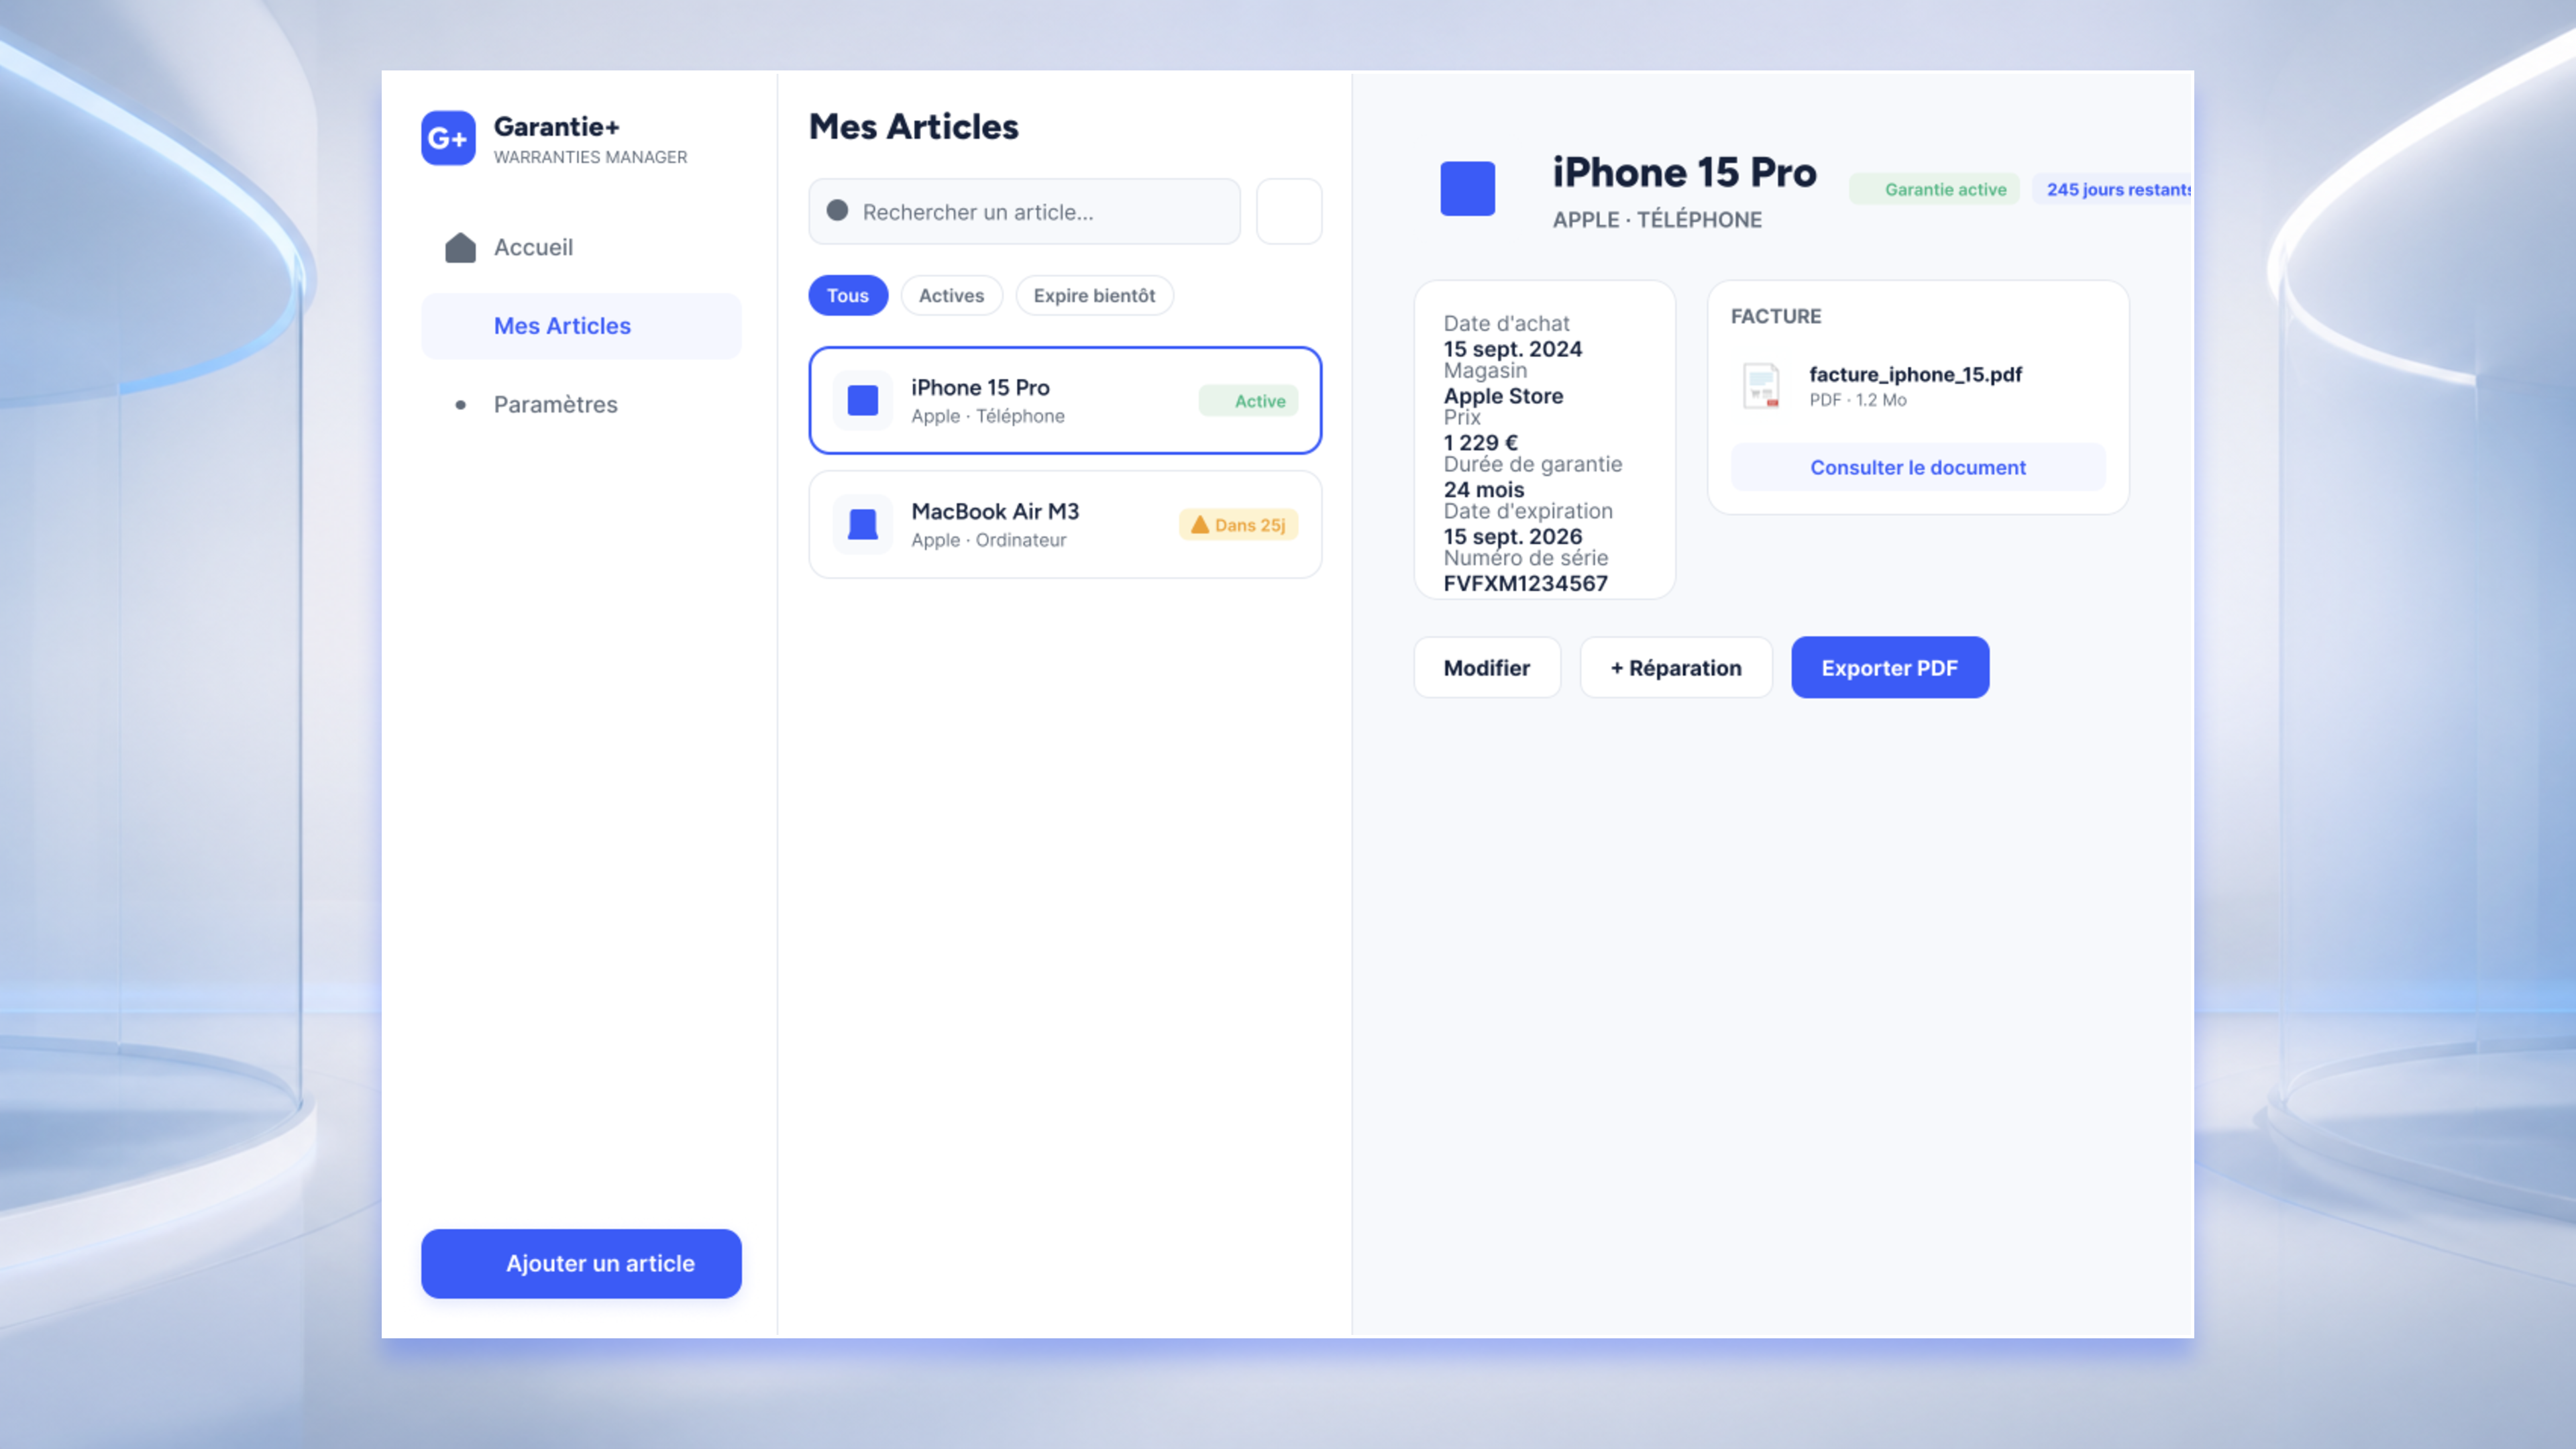Image resolution: width=2576 pixels, height=1449 pixels.
Task: Open the invoice via Consulter le document
Action: (1918, 467)
